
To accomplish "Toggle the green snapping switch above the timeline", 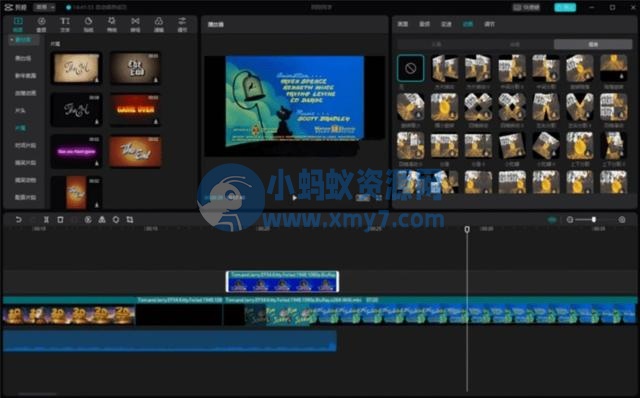I will 552,220.
